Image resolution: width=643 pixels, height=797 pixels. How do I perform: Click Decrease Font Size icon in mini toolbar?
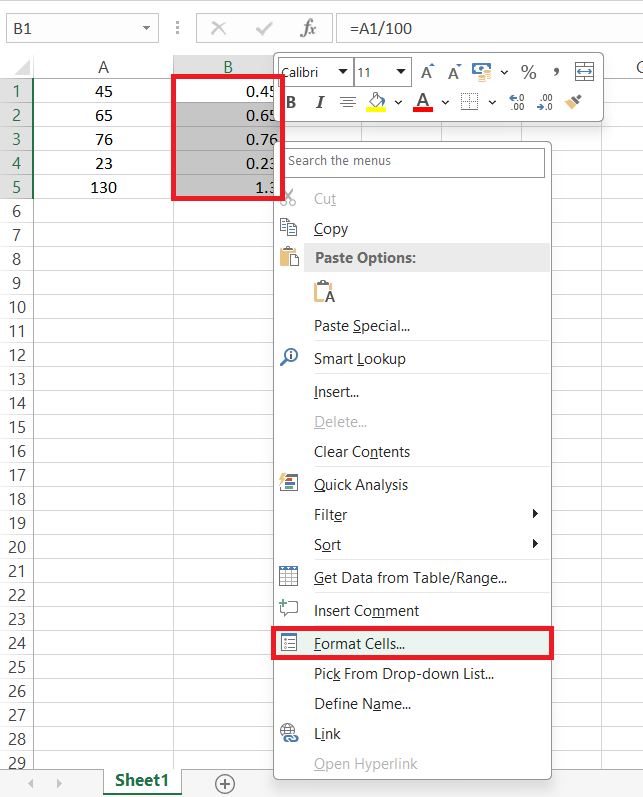(x=454, y=72)
